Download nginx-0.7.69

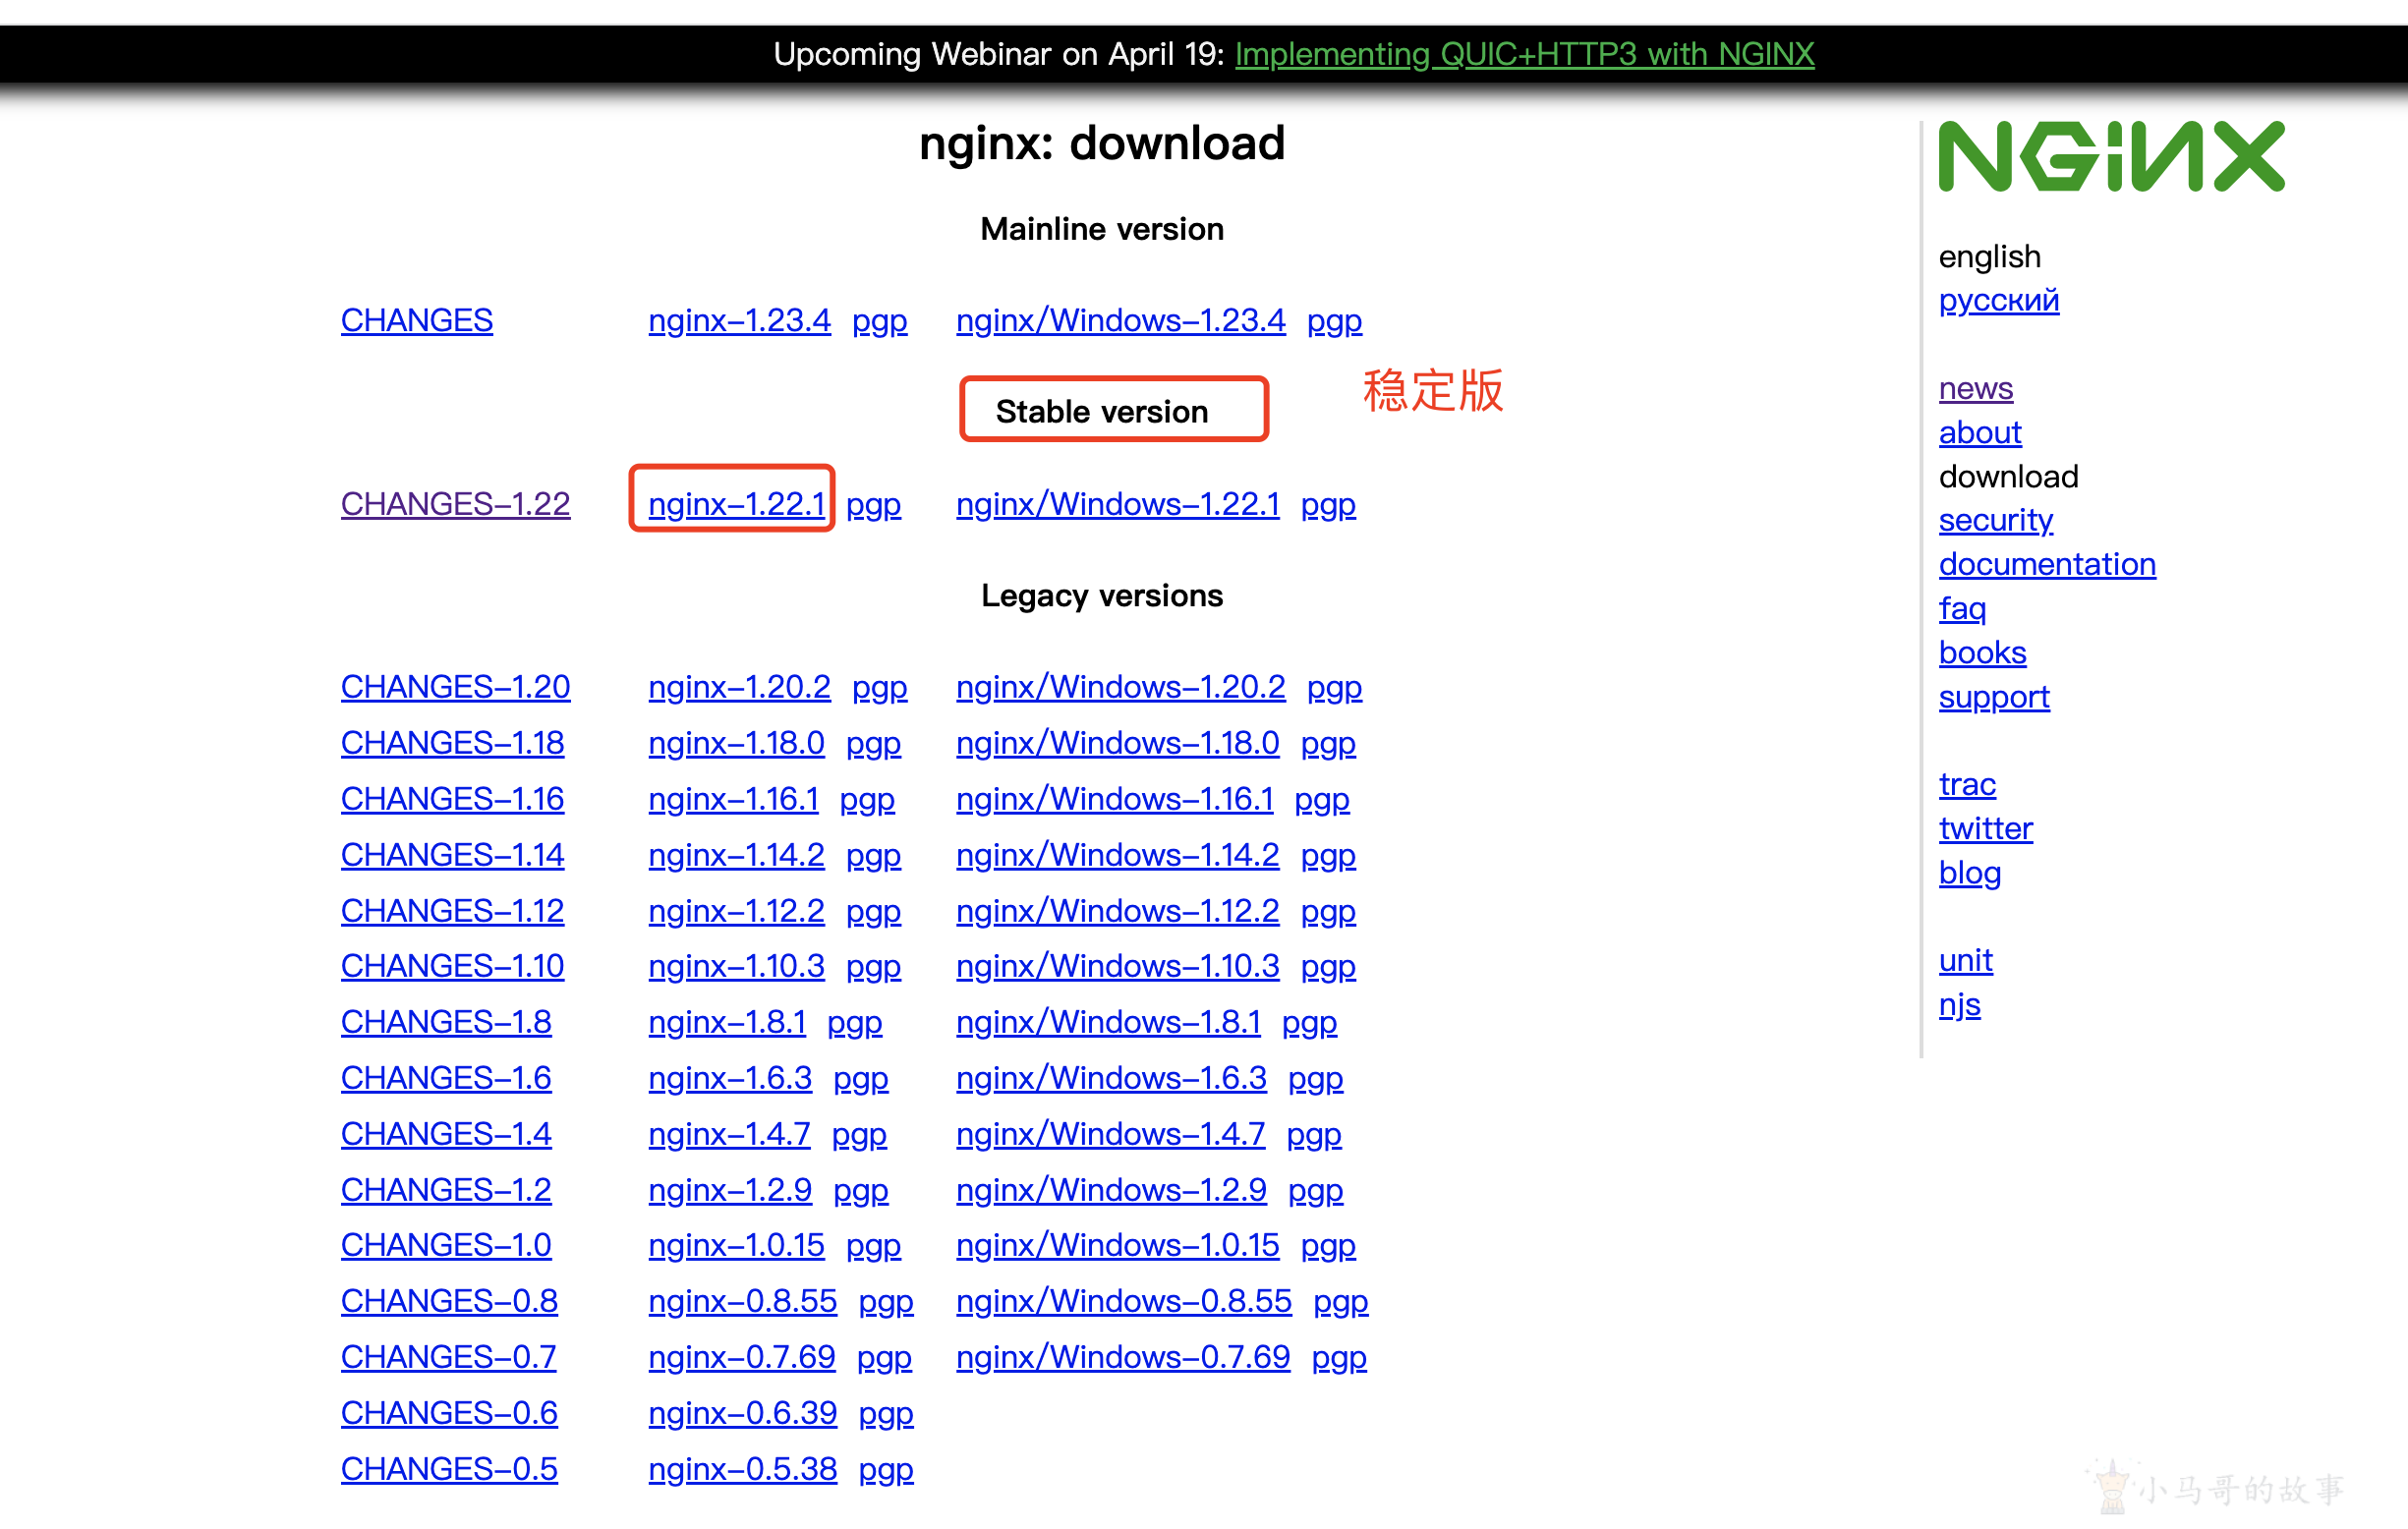[x=741, y=1357]
